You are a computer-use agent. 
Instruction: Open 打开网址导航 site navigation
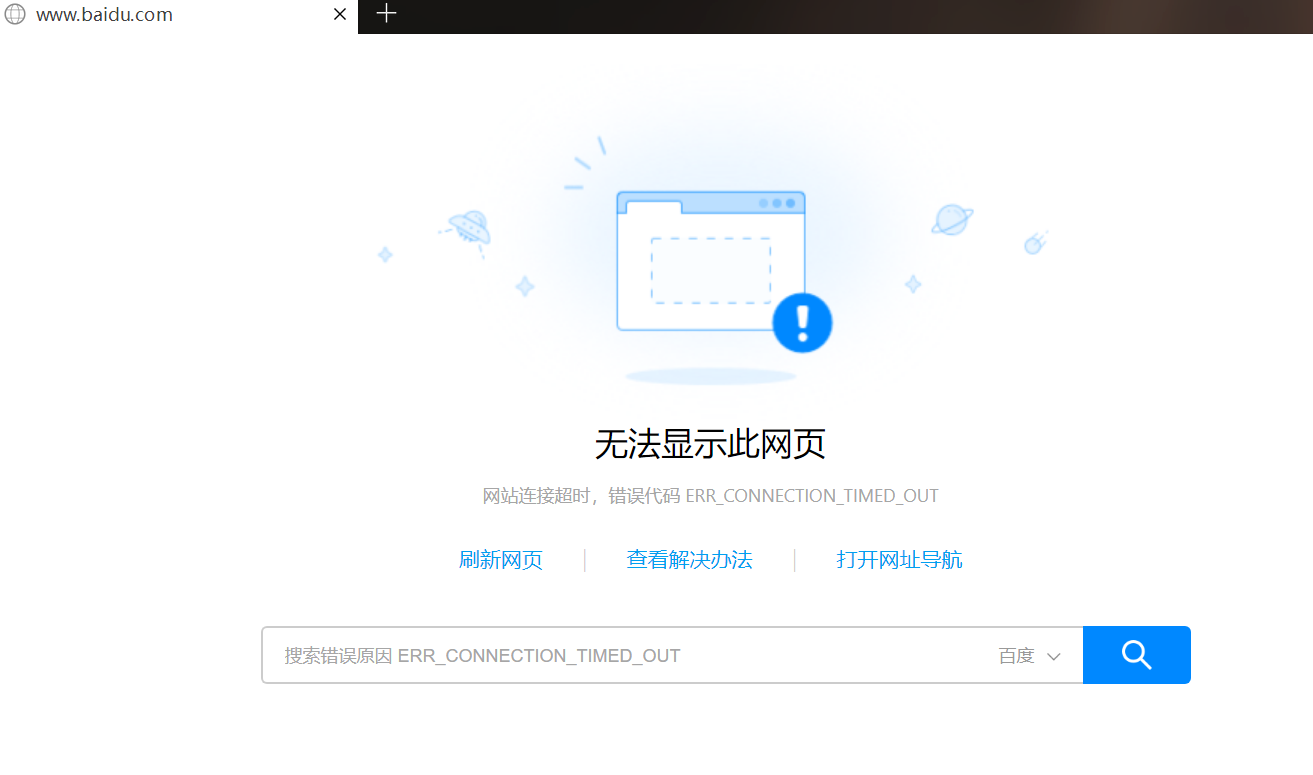pyautogui.click(x=899, y=560)
